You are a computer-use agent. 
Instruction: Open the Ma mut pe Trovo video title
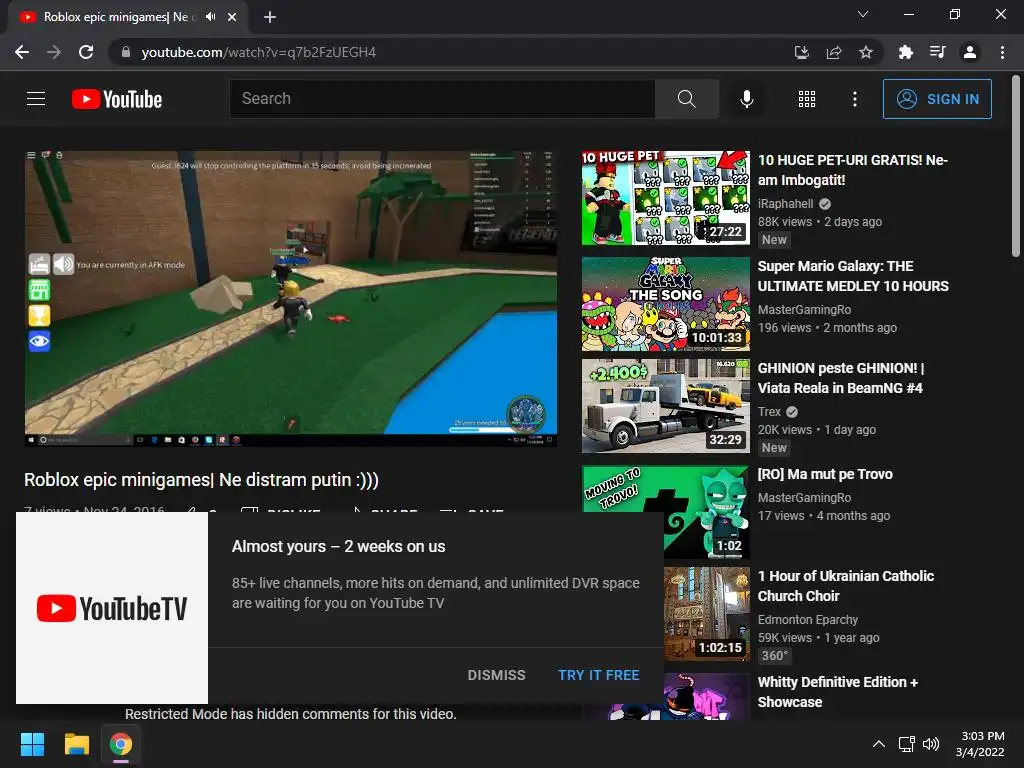[x=825, y=474]
